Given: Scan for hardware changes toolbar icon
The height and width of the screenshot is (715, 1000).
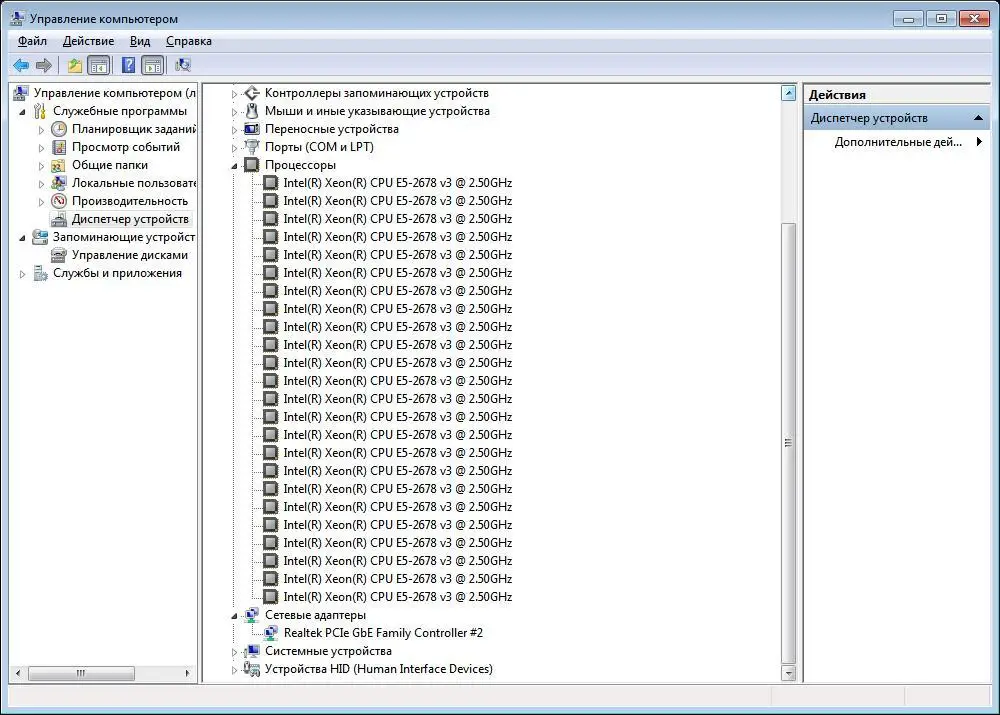Looking at the screenshot, I should pos(183,65).
